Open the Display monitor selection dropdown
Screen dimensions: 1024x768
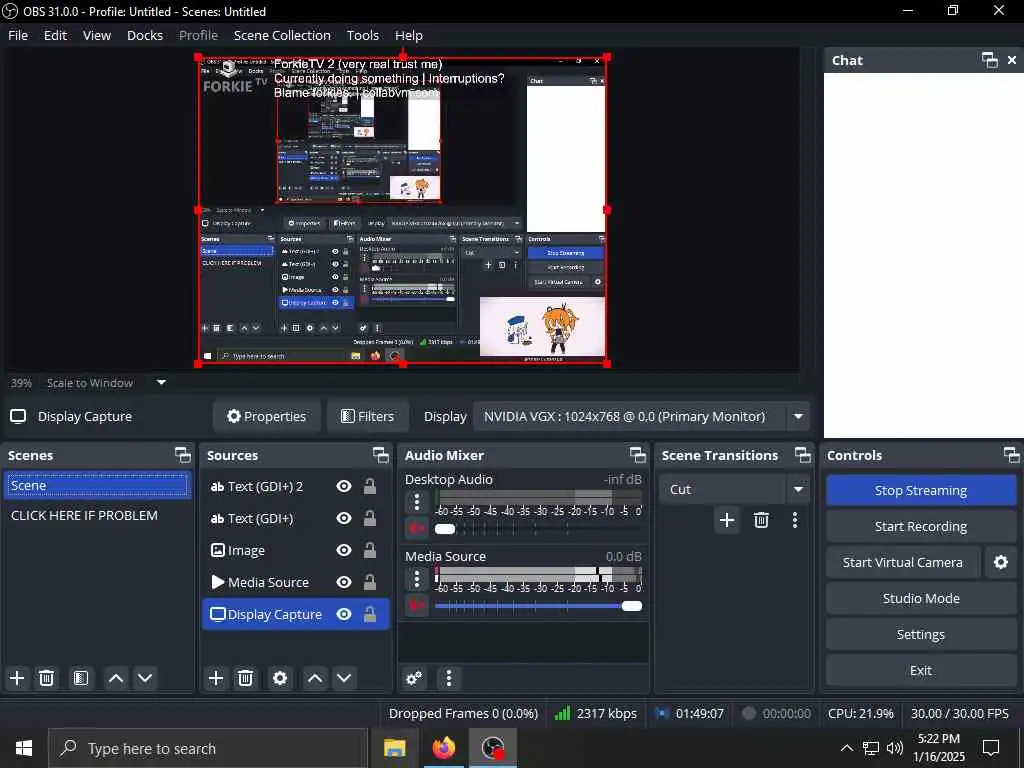tap(798, 417)
